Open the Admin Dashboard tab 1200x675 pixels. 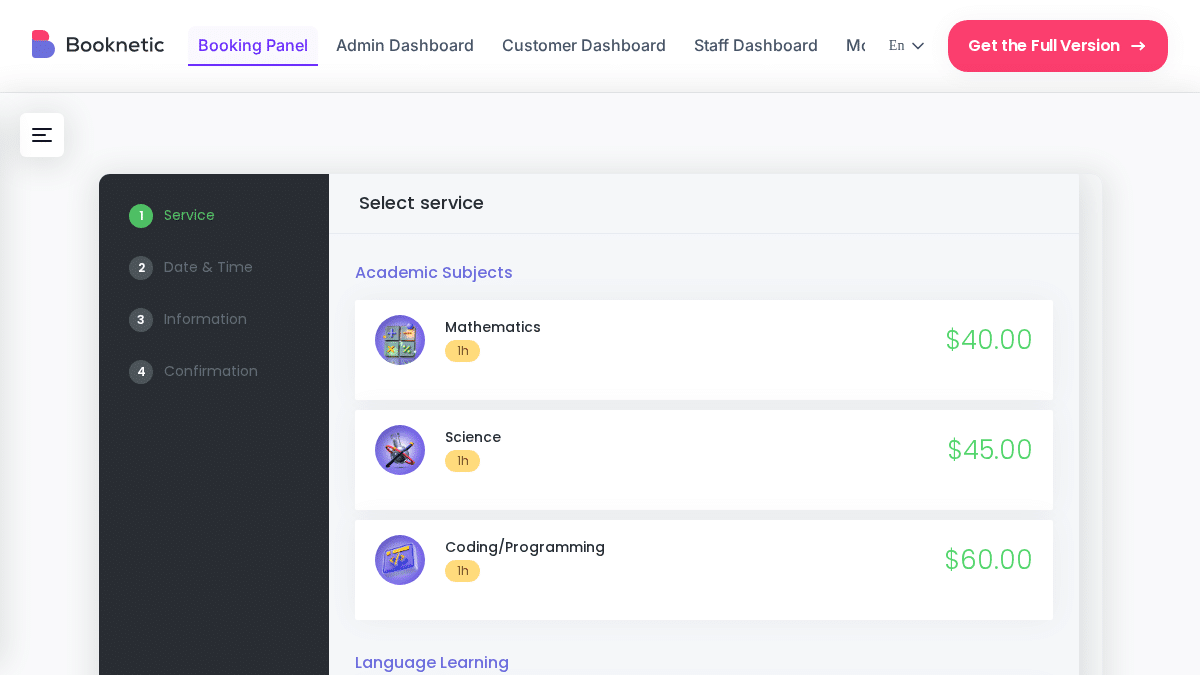(x=405, y=45)
